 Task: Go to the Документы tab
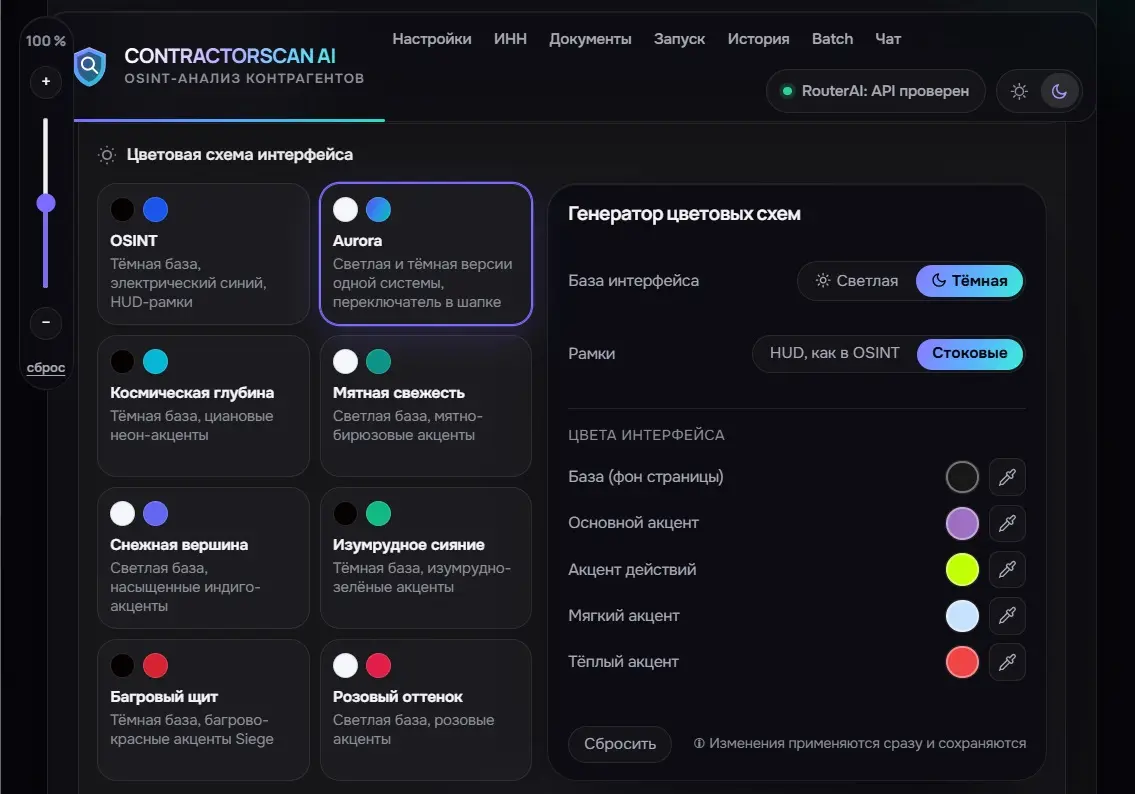(590, 39)
